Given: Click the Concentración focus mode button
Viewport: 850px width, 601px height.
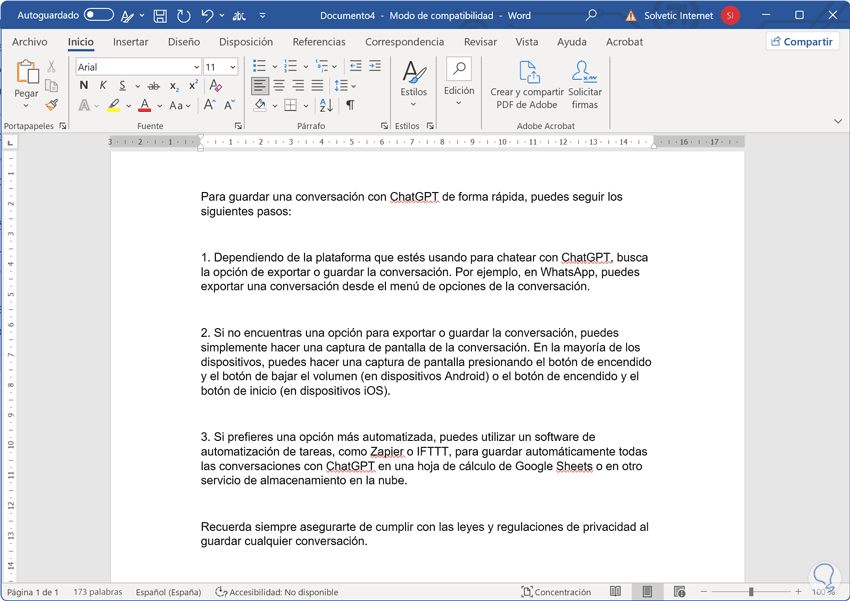Looking at the screenshot, I should [x=556, y=592].
